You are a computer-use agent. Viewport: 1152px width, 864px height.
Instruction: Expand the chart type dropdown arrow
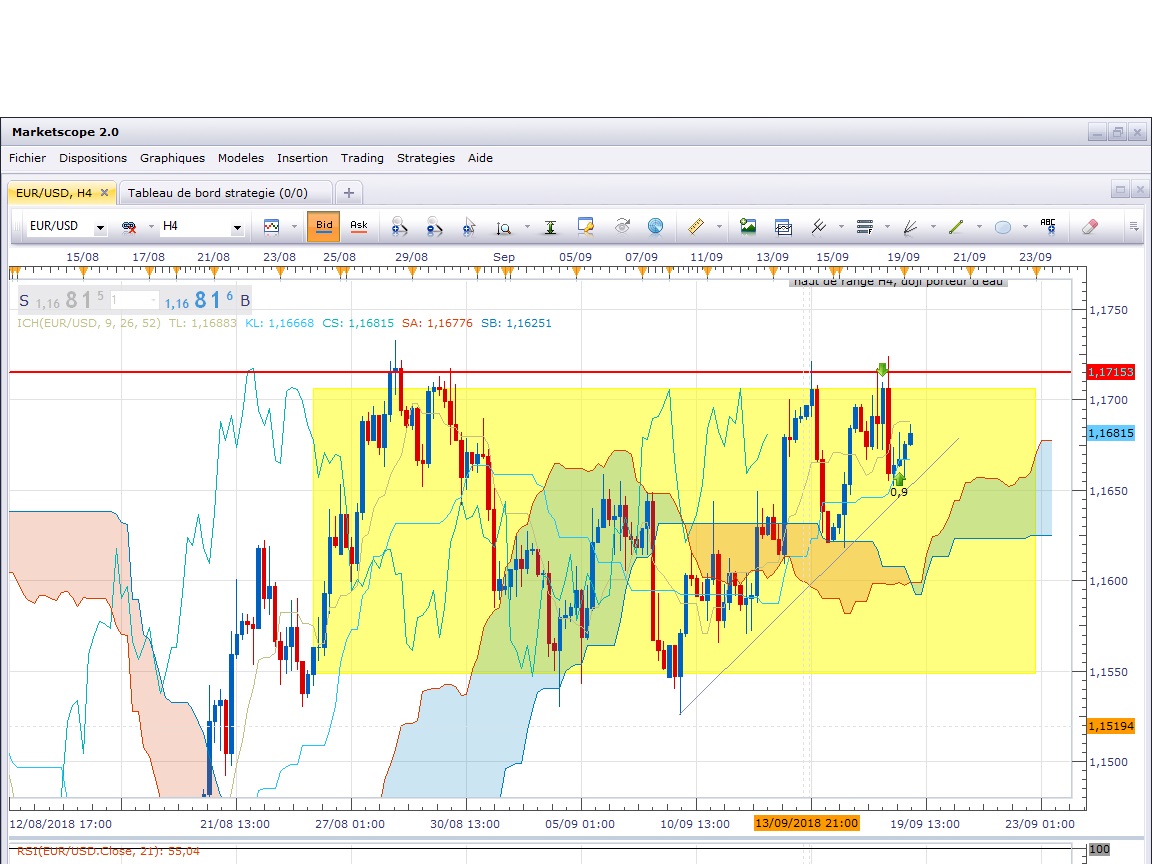coord(294,227)
